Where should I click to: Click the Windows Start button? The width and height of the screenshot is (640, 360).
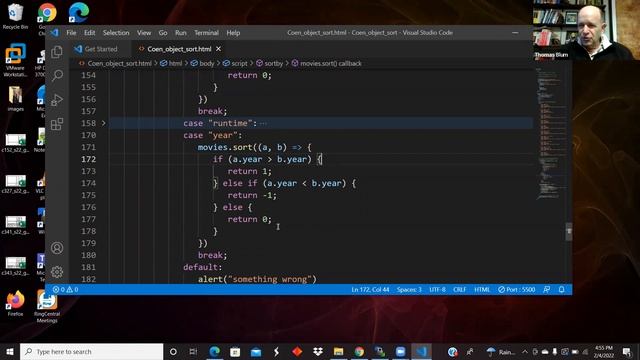pyautogui.click(x=9, y=351)
